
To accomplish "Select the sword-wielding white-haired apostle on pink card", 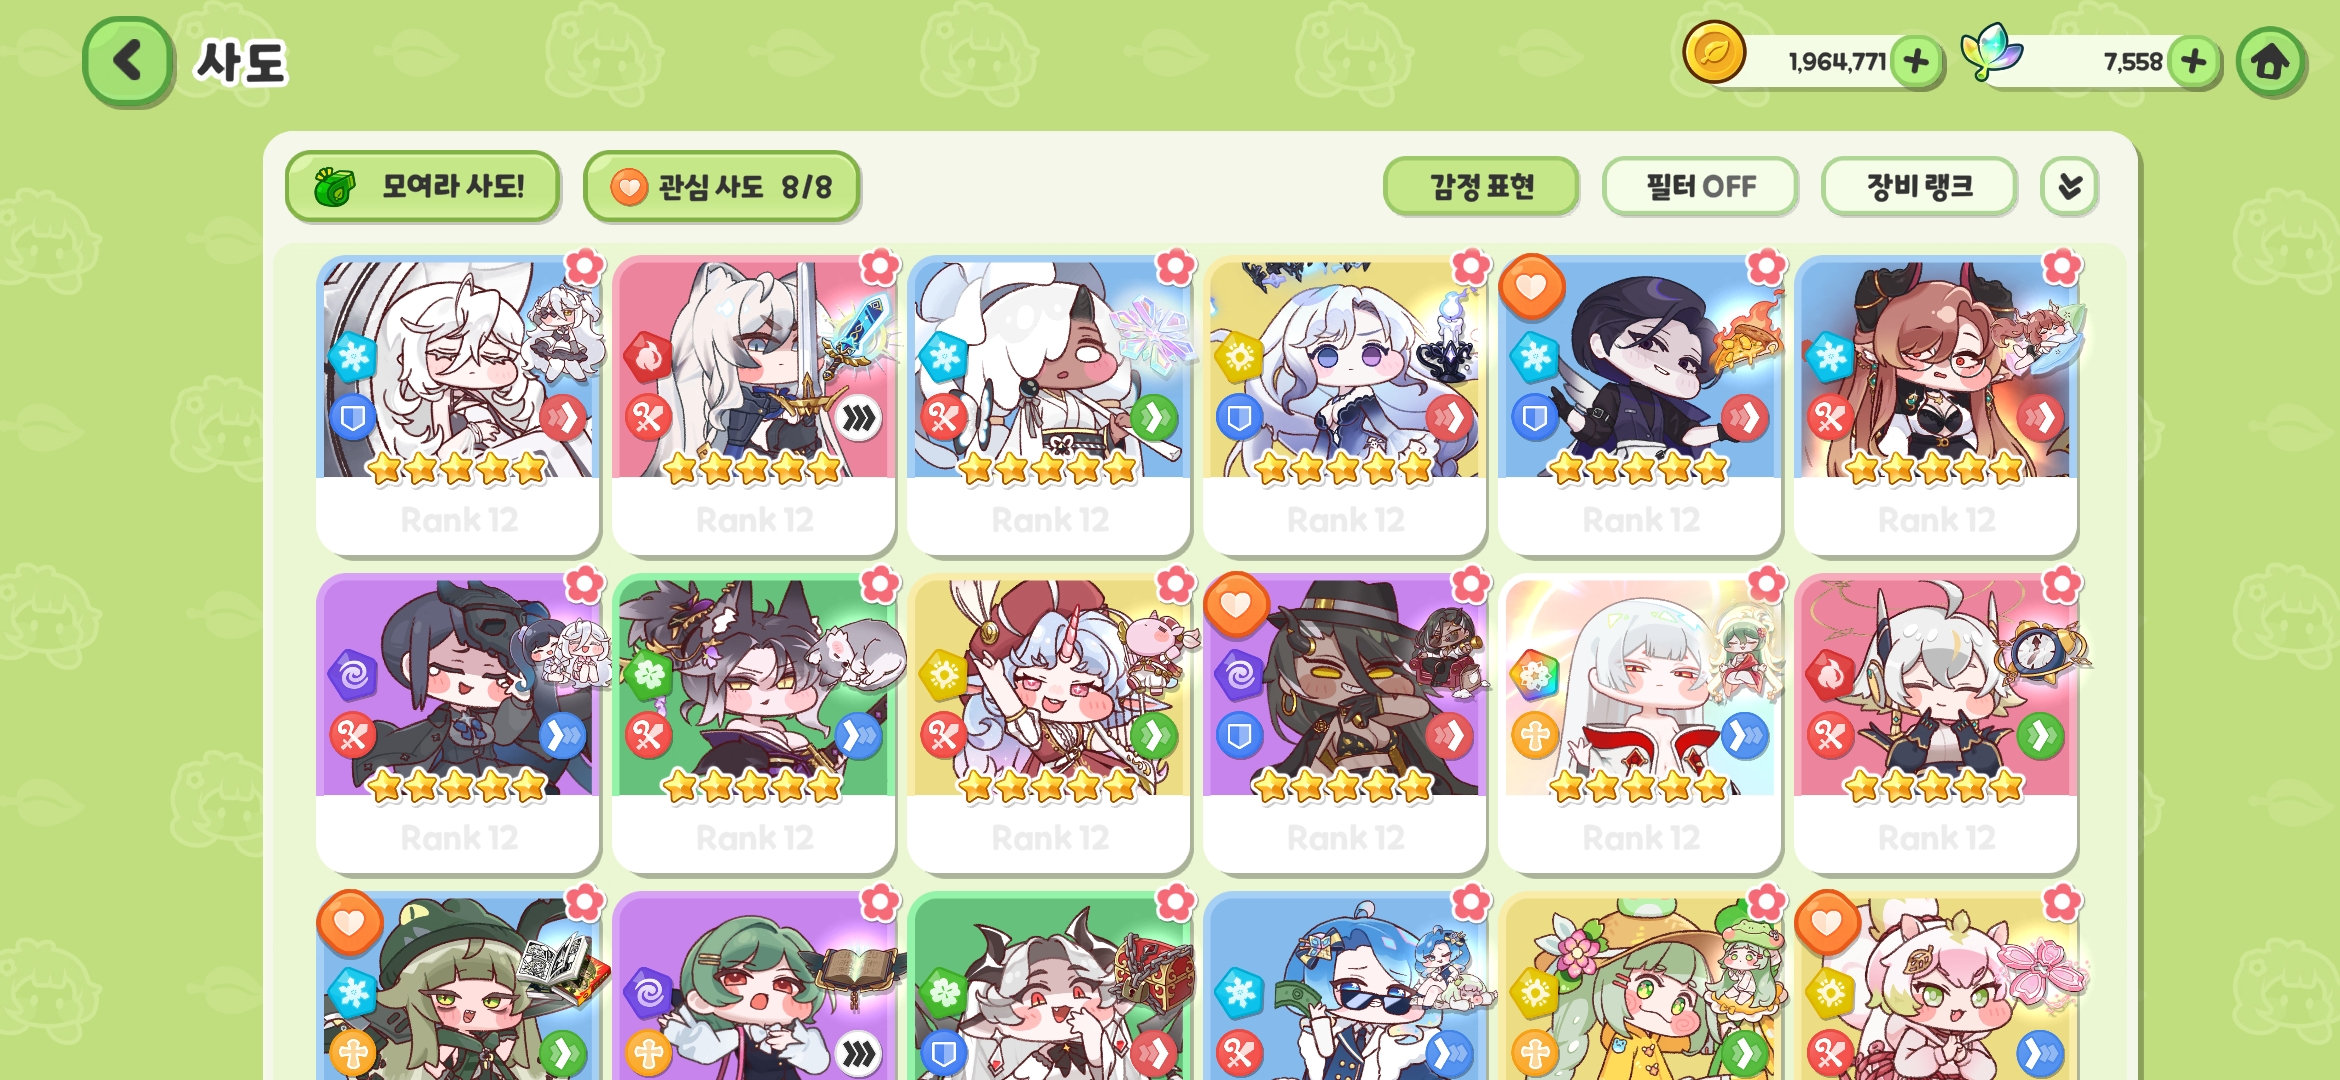I will pos(753,404).
